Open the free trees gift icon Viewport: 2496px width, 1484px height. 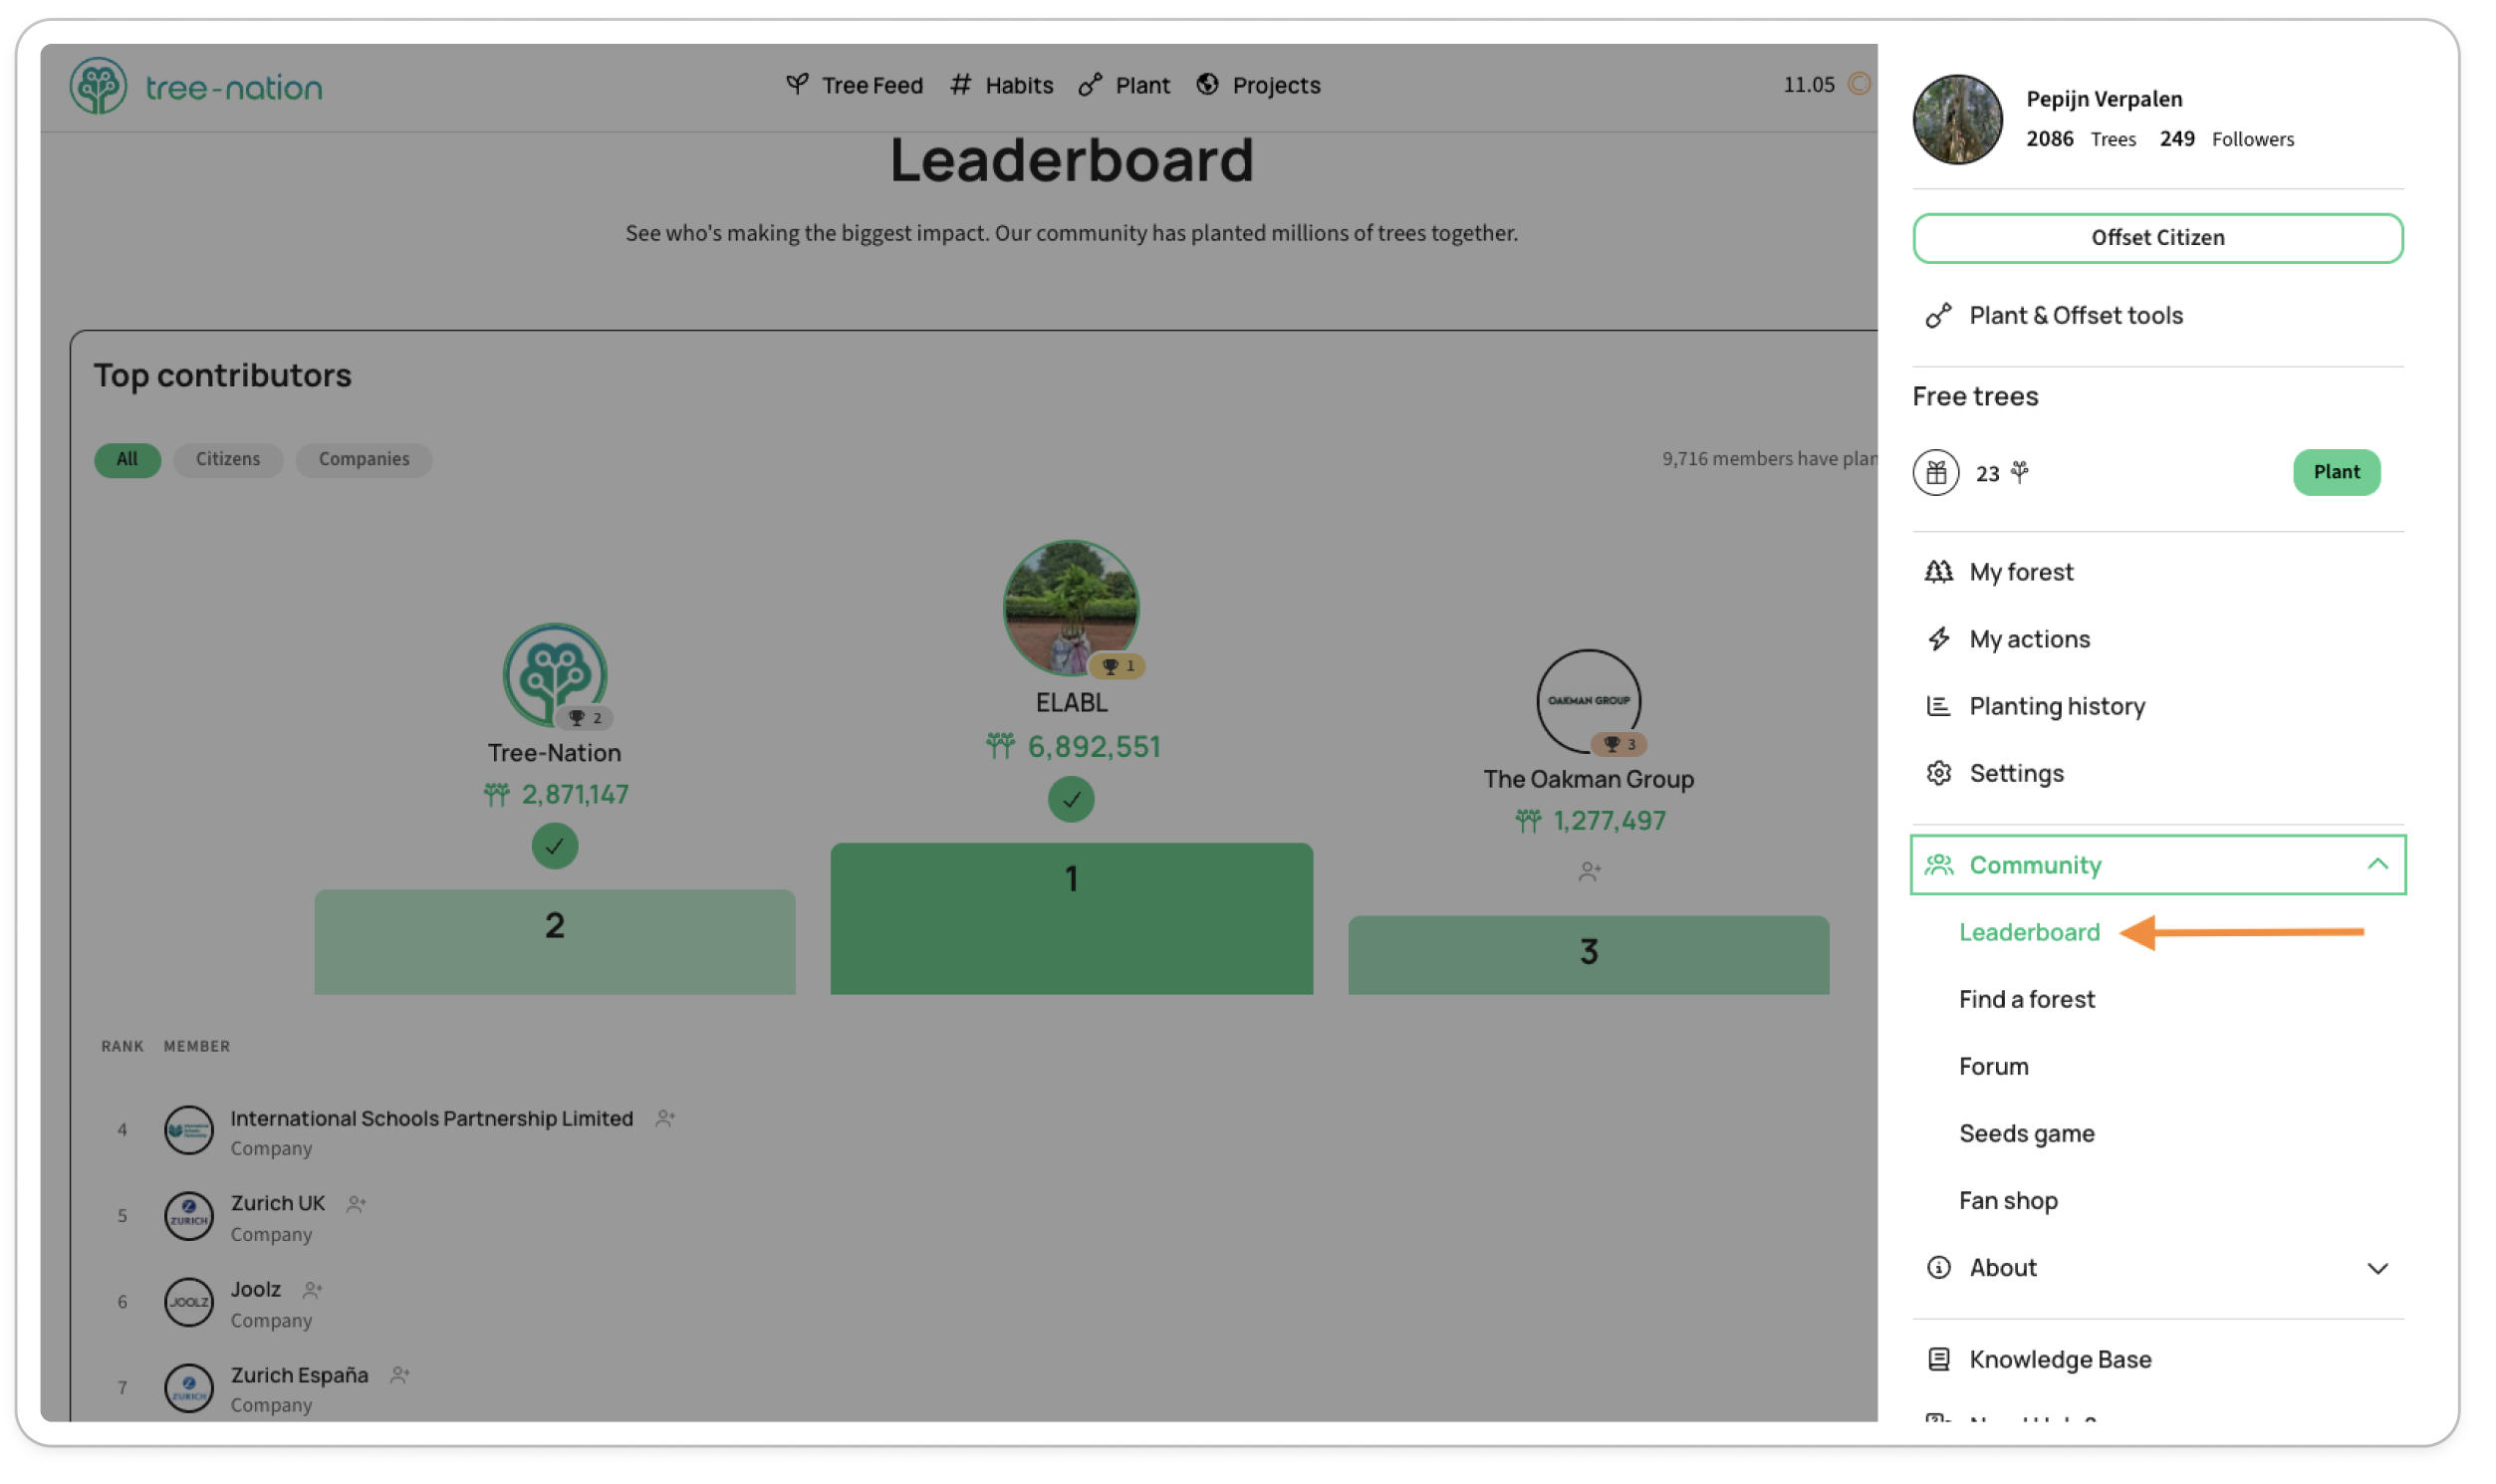[1936, 473]
